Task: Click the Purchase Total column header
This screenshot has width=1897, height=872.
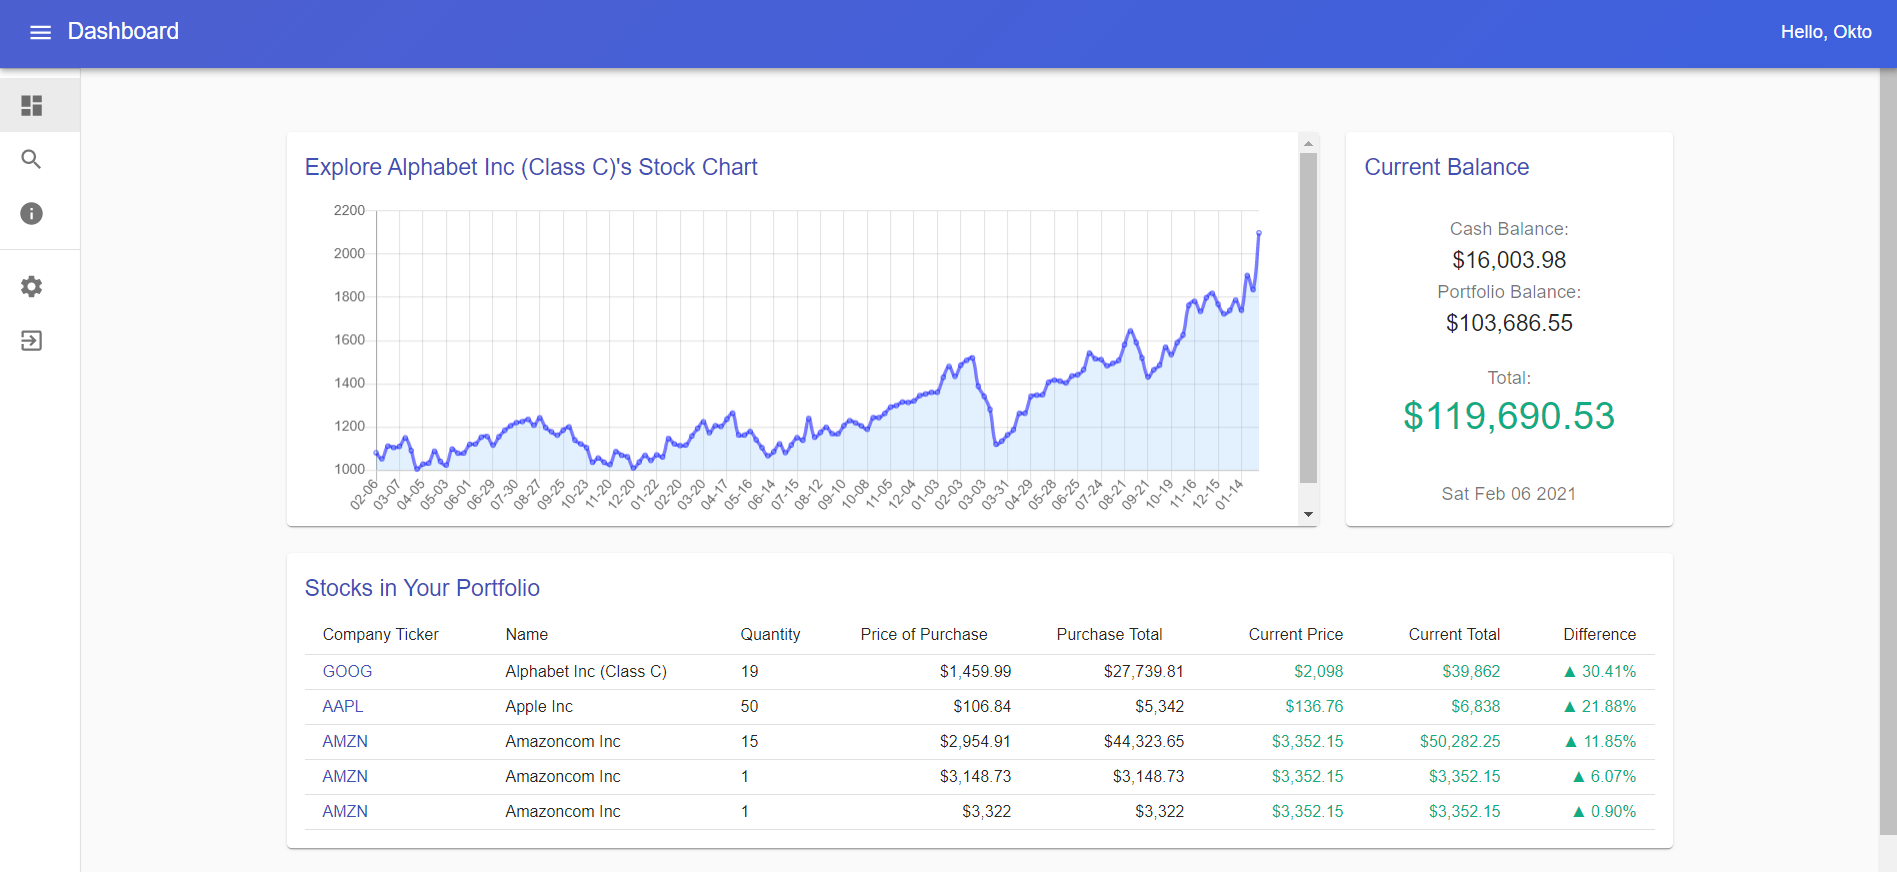Action: (1109, 635)
